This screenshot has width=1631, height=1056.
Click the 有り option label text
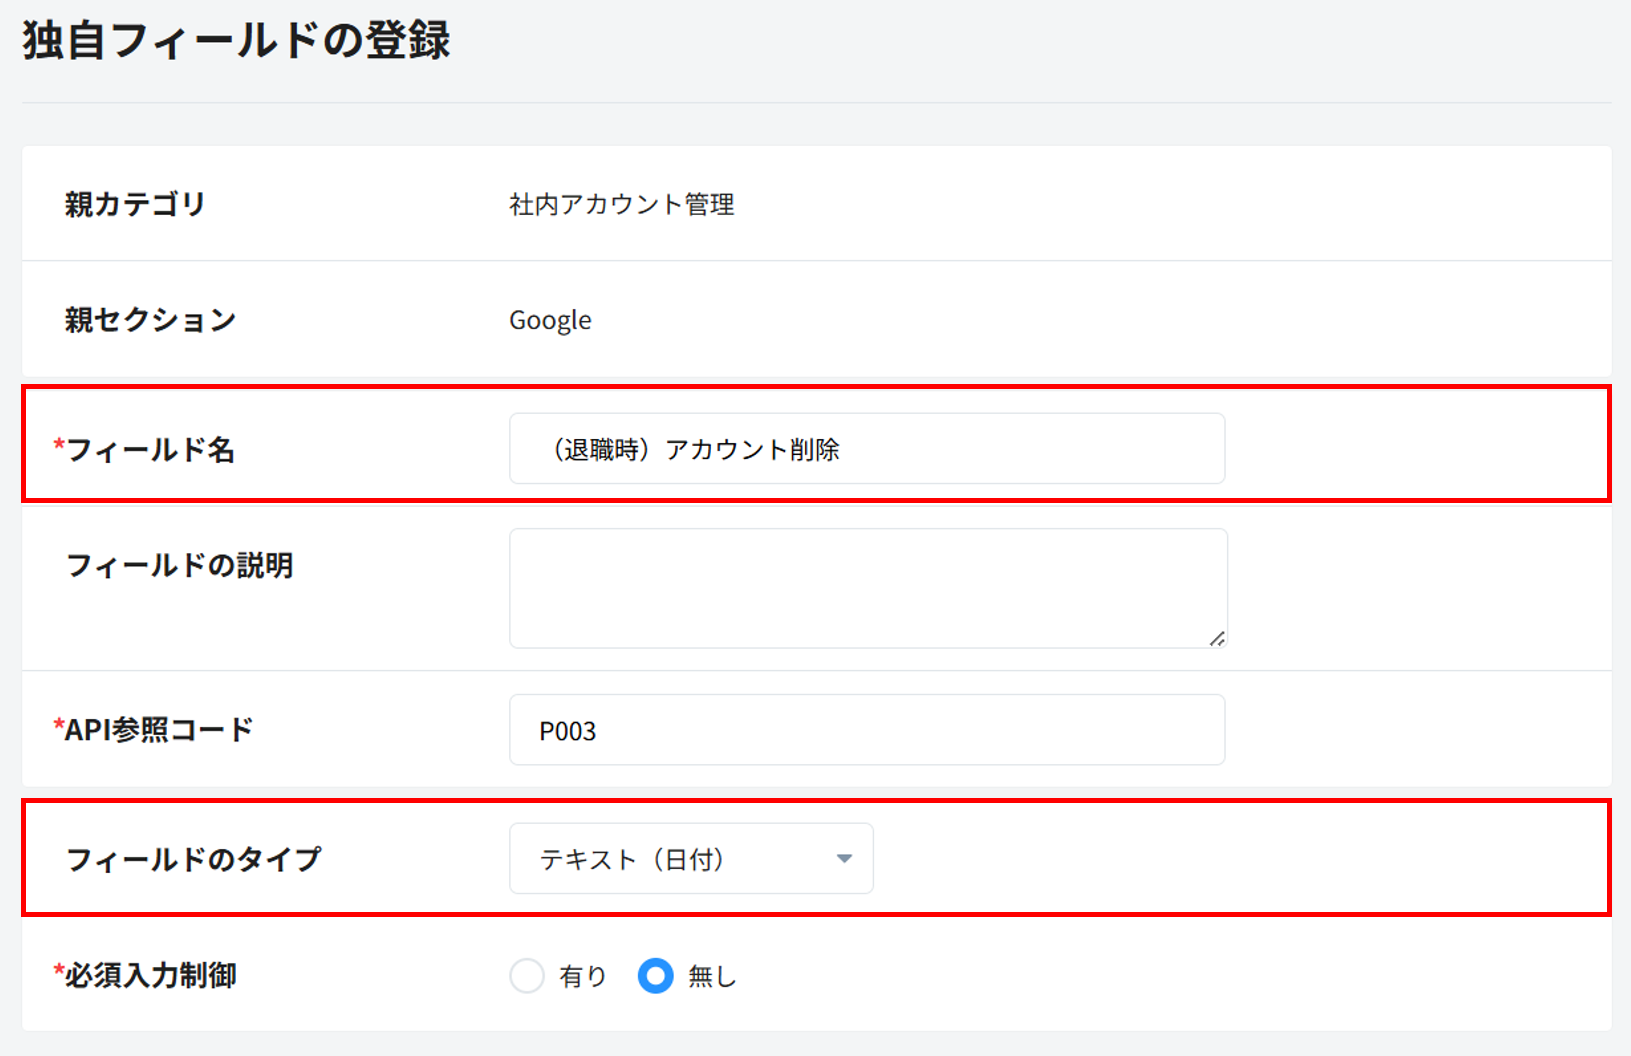point(583,976)
